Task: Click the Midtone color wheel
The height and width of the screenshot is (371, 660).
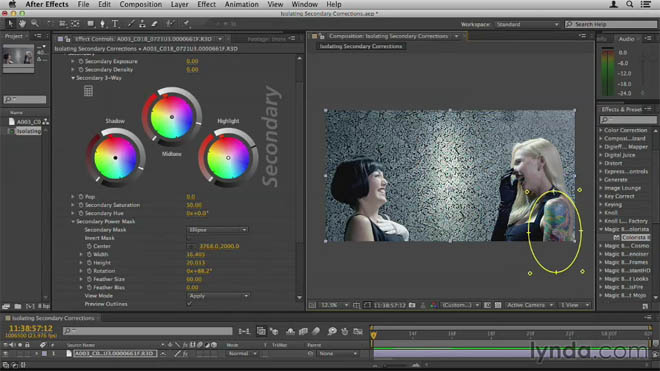Action: 172,117
